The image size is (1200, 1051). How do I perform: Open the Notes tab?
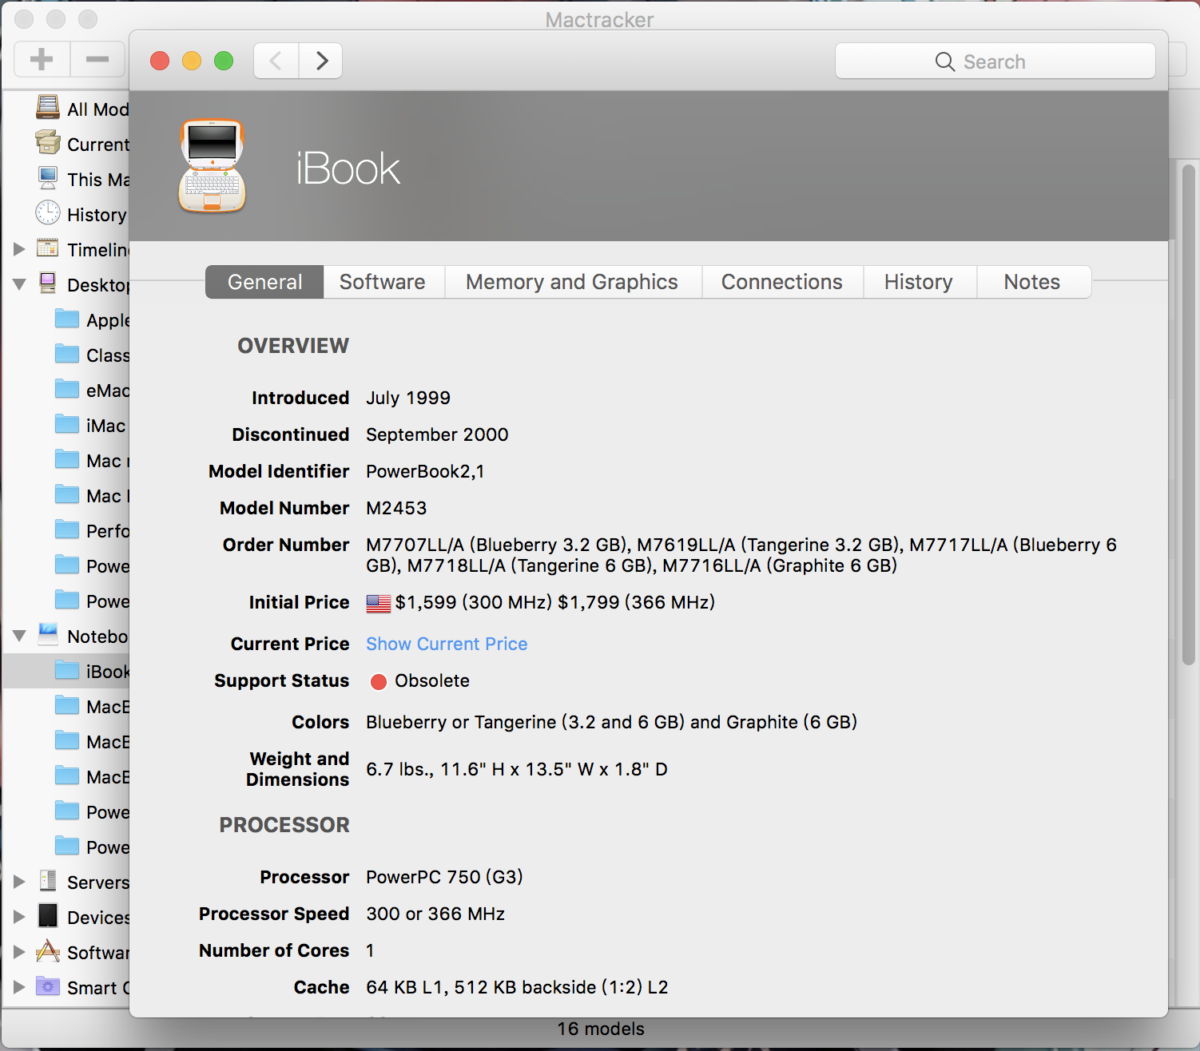[1032, 282]
